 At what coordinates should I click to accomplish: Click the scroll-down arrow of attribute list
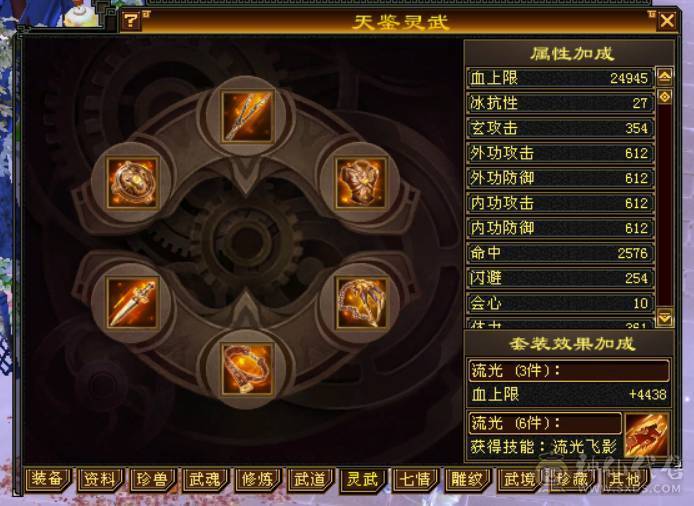[664, 317]
